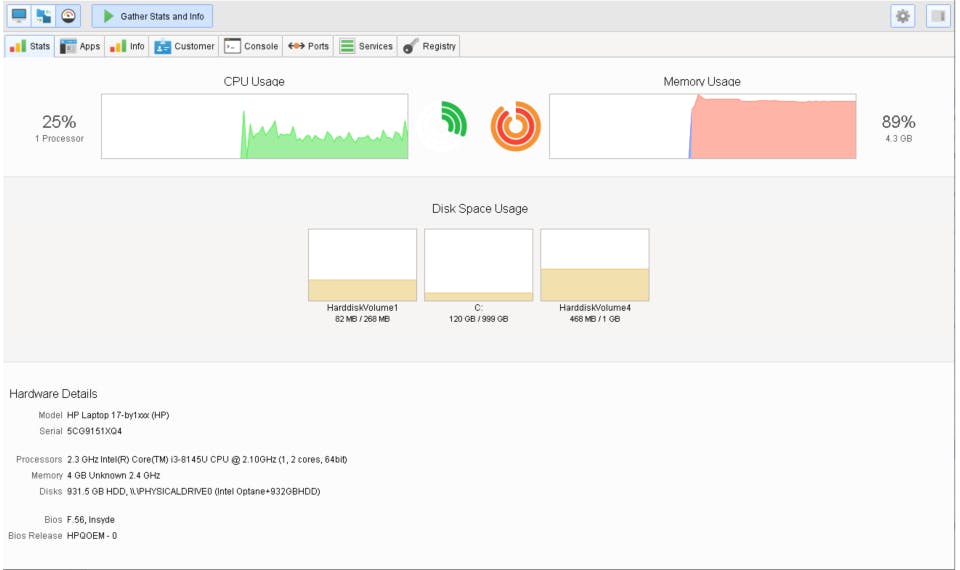Select the Ports tab
The width and height of the screenshot is (960, 570).
pyautogui.click(x=308, y=46)
